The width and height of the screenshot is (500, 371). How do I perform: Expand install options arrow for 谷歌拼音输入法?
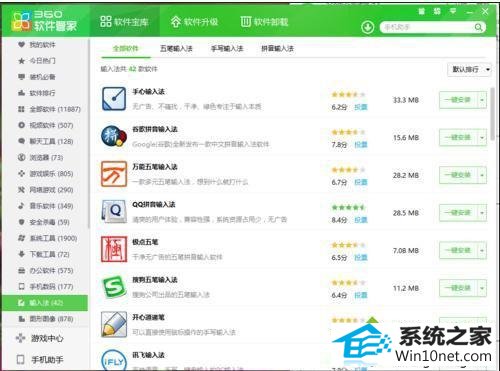pyautogui.click(x=482, y=138)
